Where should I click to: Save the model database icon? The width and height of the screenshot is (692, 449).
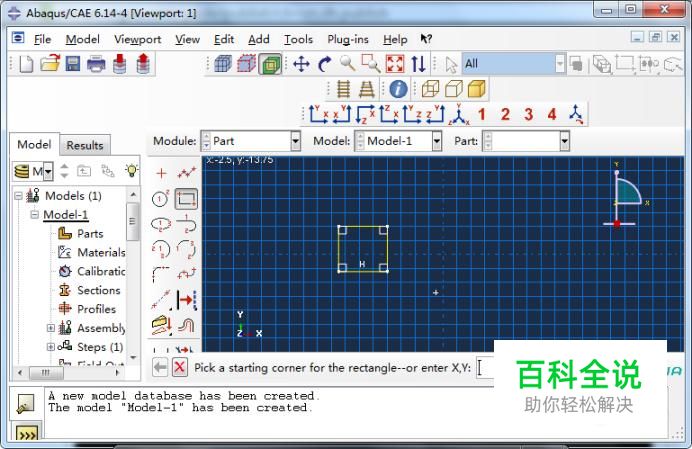[x=73, y=64]
